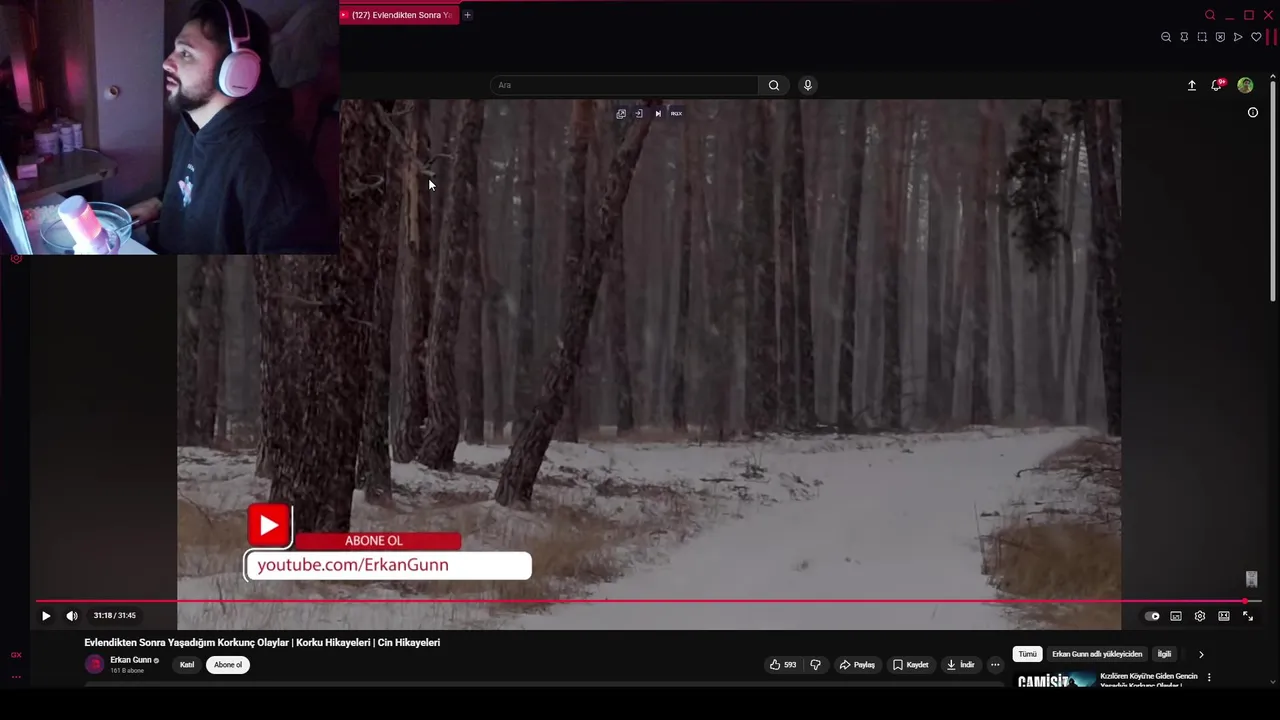Viewport: 1280px width, 720px height.
Task: Click the Paylaş share button
Action: (x=857, y=665)
